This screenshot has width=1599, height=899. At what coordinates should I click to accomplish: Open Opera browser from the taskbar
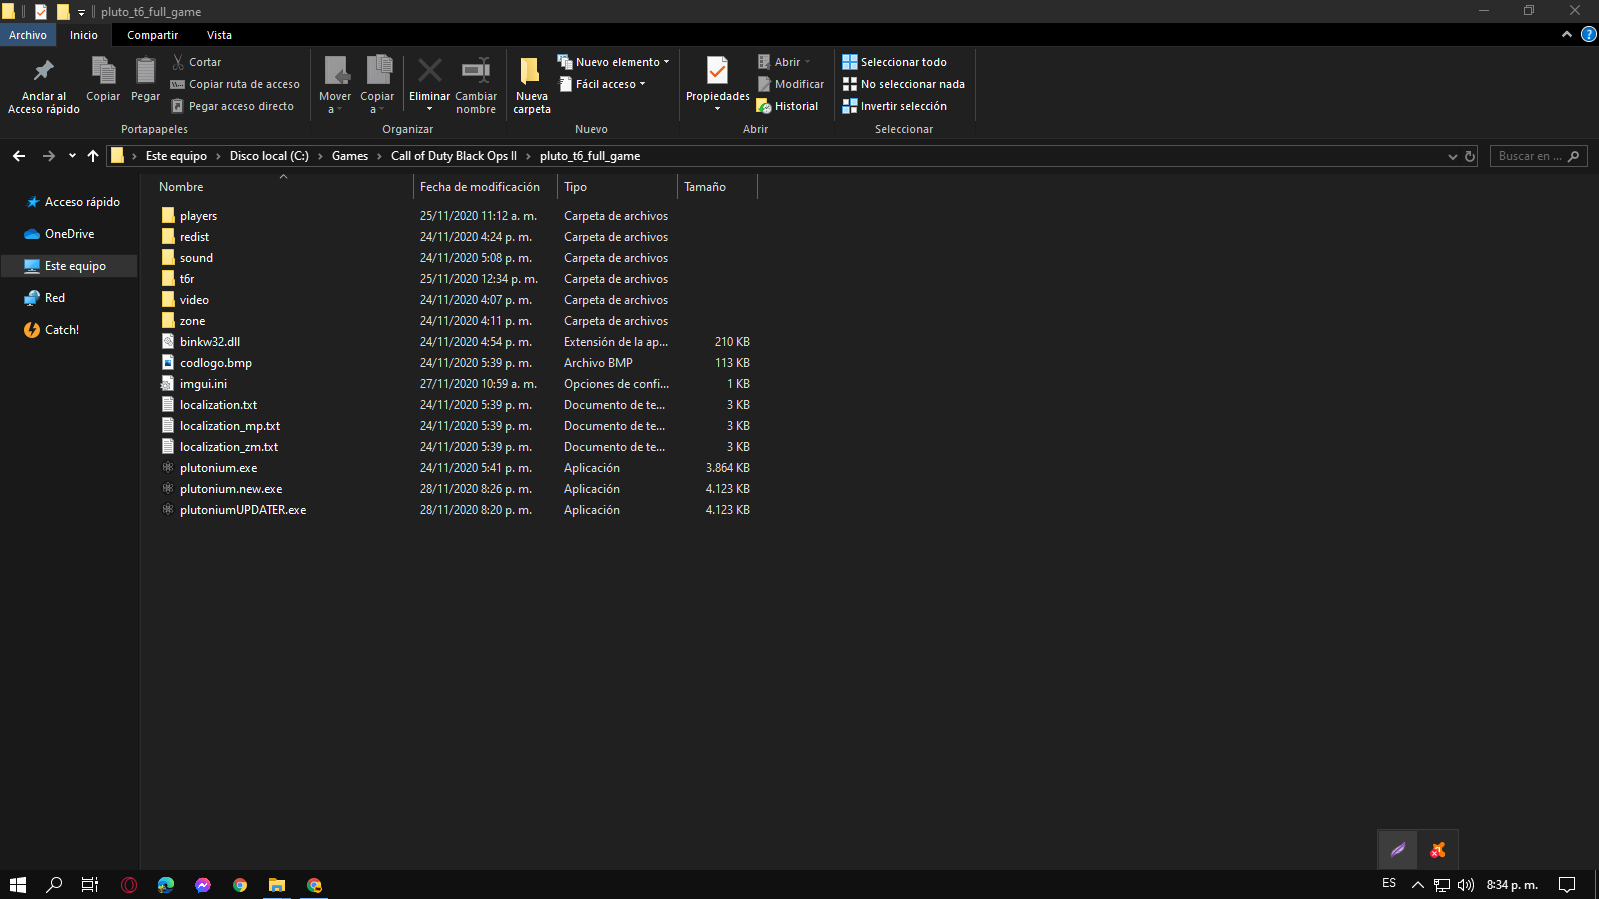[x=129, y=885]
